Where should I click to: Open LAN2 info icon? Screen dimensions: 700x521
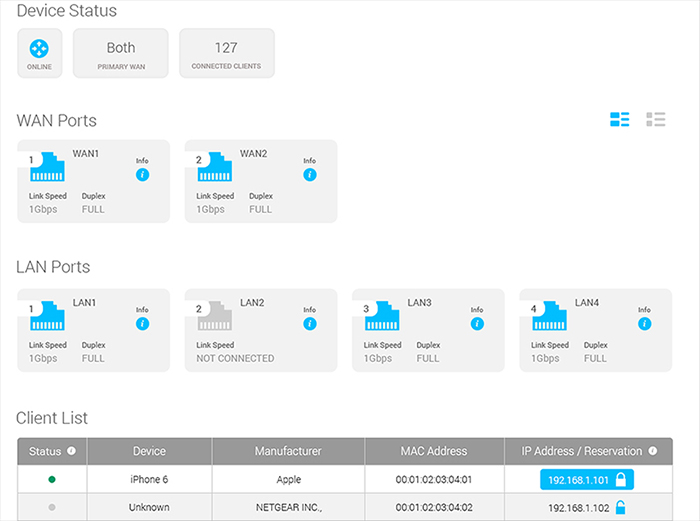(x=310, y=324)
